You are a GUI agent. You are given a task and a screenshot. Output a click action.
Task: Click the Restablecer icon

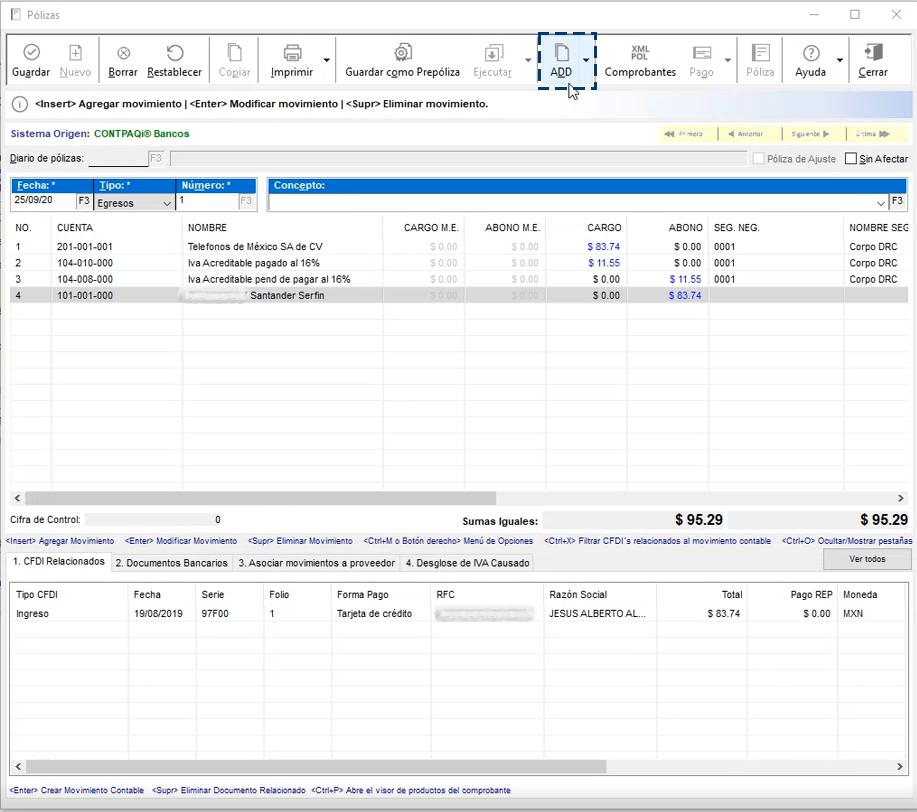(x=174, y=54)
